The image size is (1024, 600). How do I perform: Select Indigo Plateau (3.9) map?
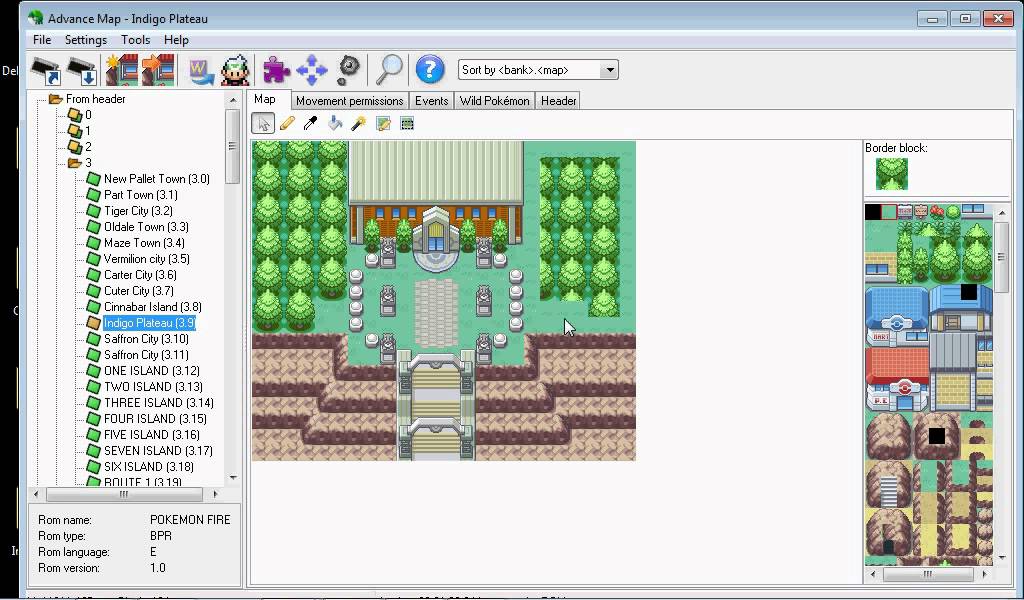pyautogui.click(x=150, y=323)
